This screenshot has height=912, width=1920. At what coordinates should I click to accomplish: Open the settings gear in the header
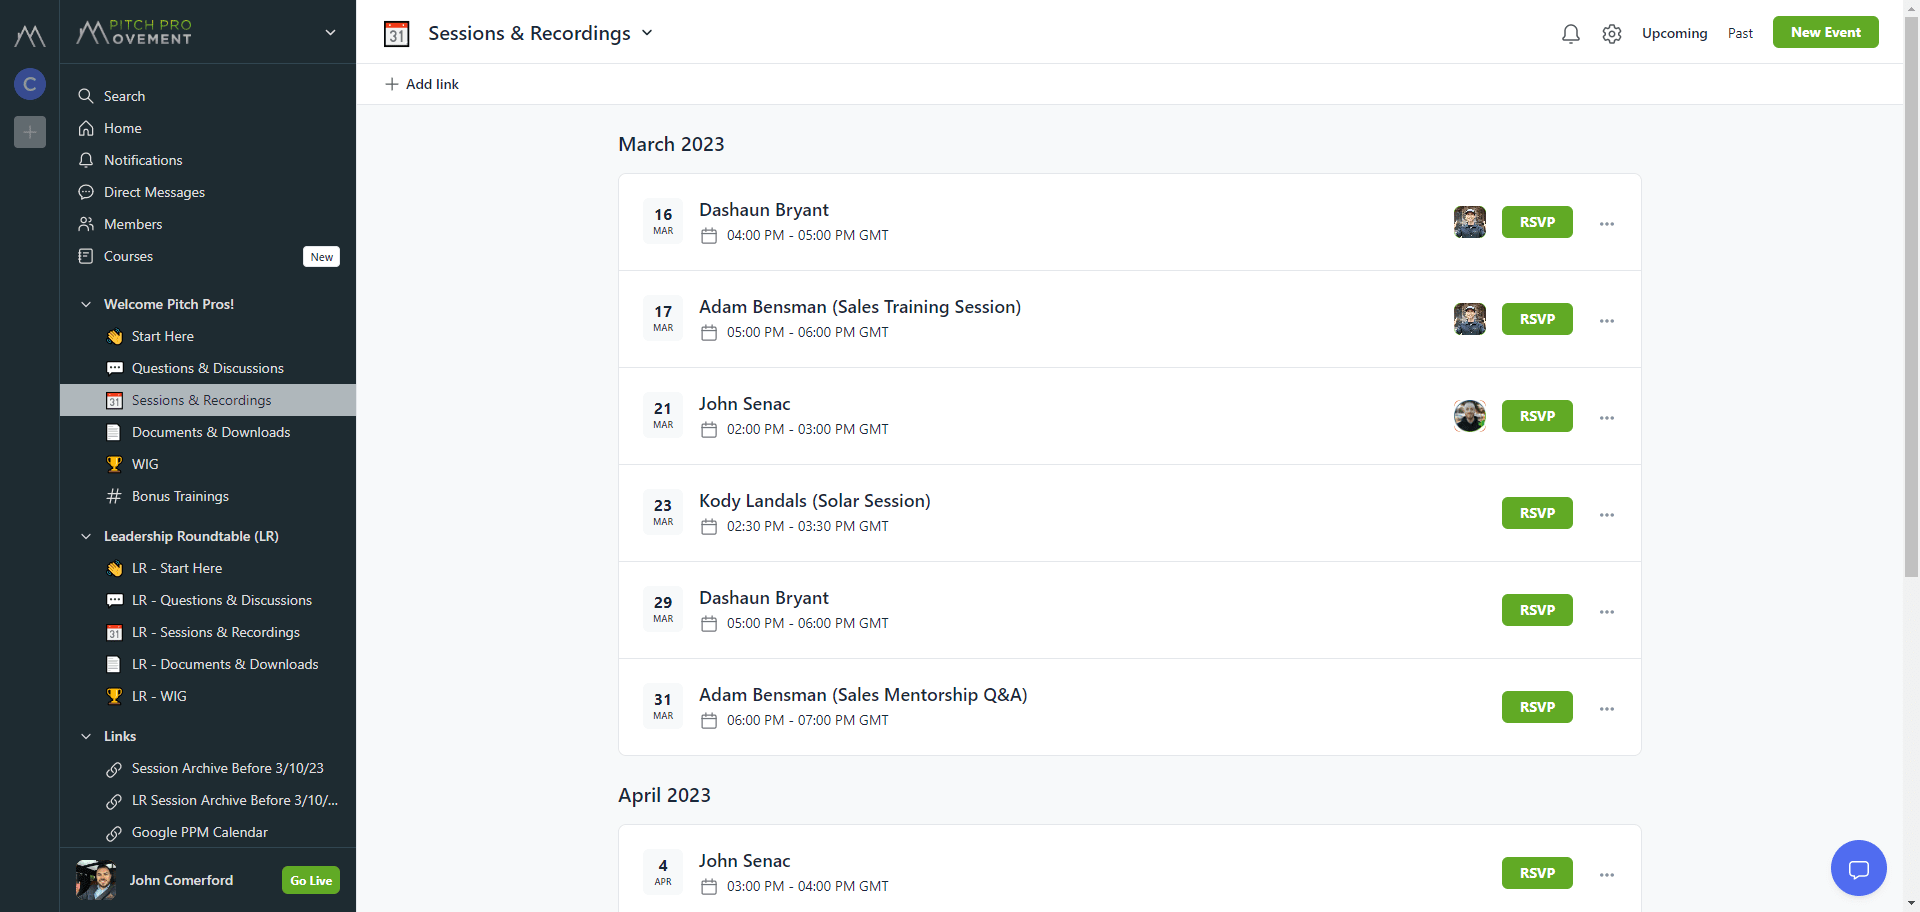click(1612, 34)
